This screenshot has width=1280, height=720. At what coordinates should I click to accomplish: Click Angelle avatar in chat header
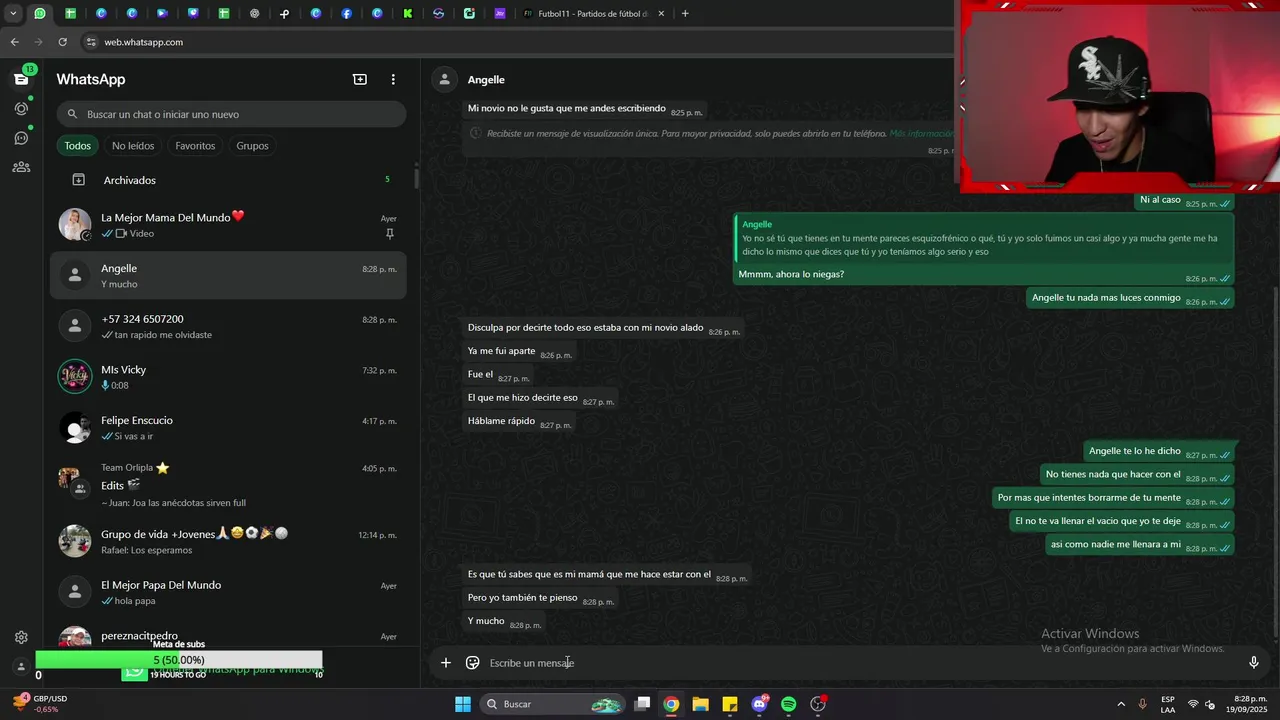[445, 80]
